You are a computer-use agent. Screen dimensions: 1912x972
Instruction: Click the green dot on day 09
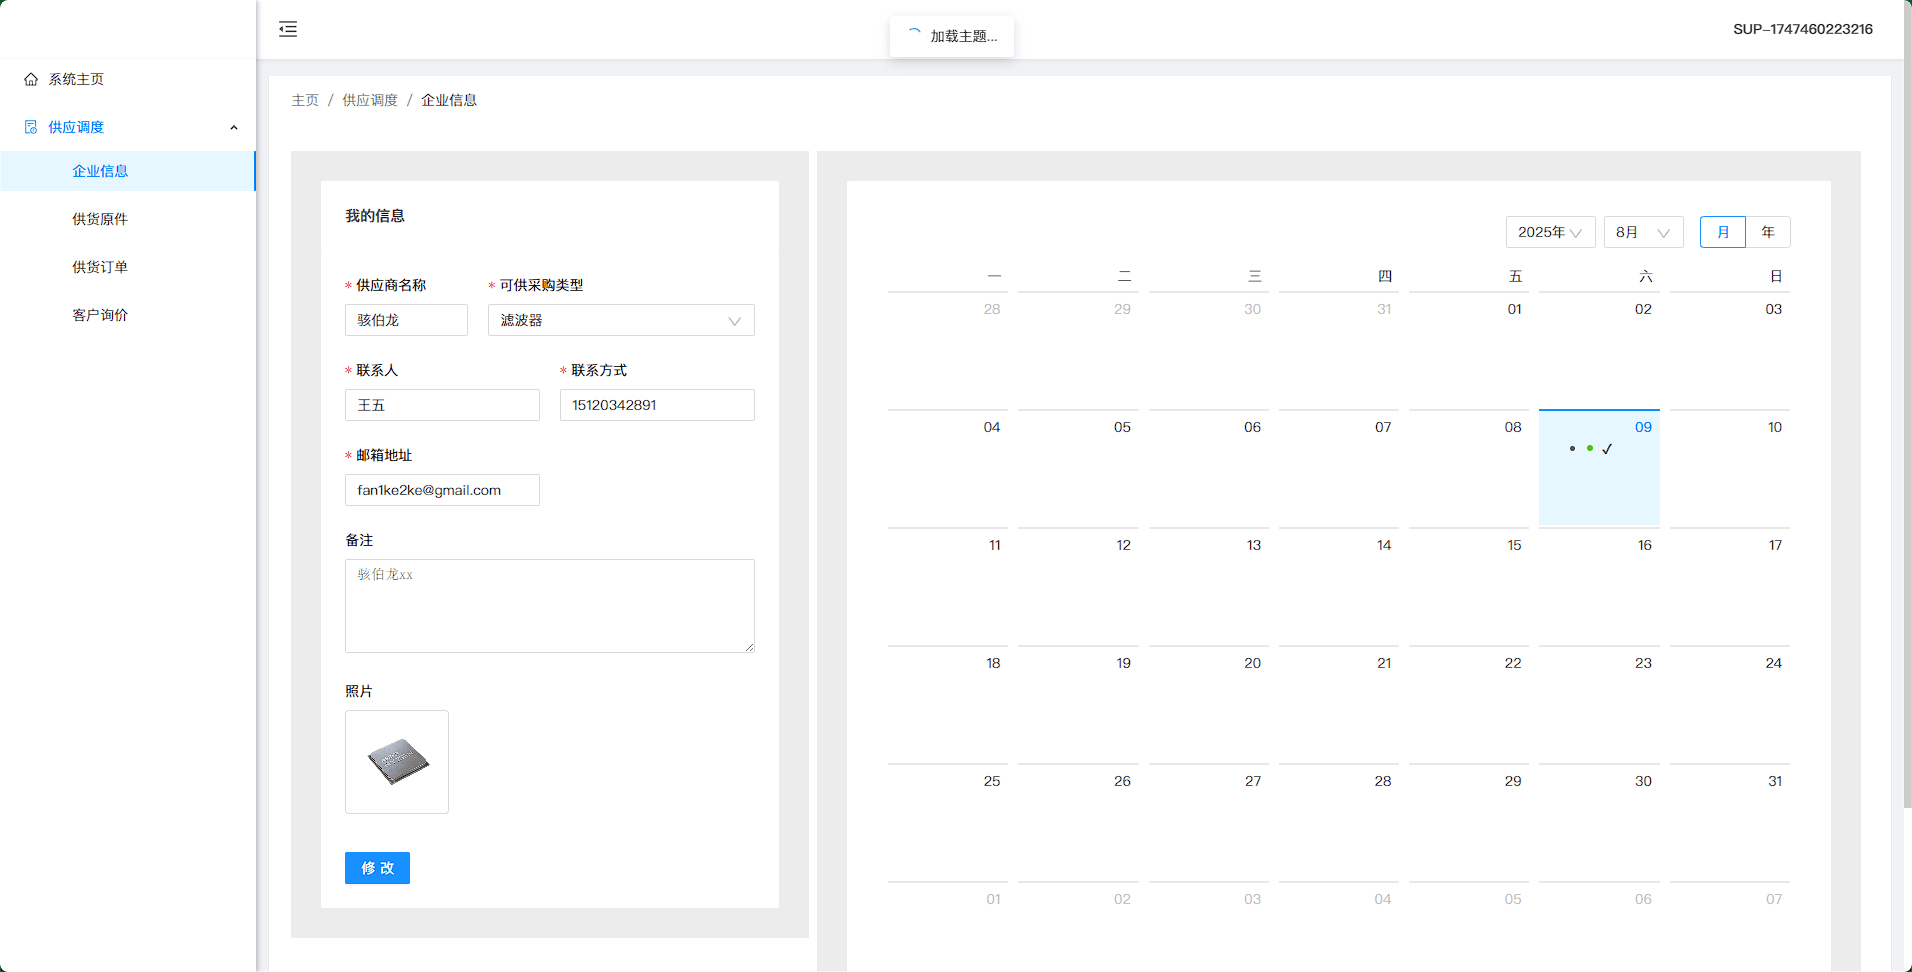pos(1590,448)
